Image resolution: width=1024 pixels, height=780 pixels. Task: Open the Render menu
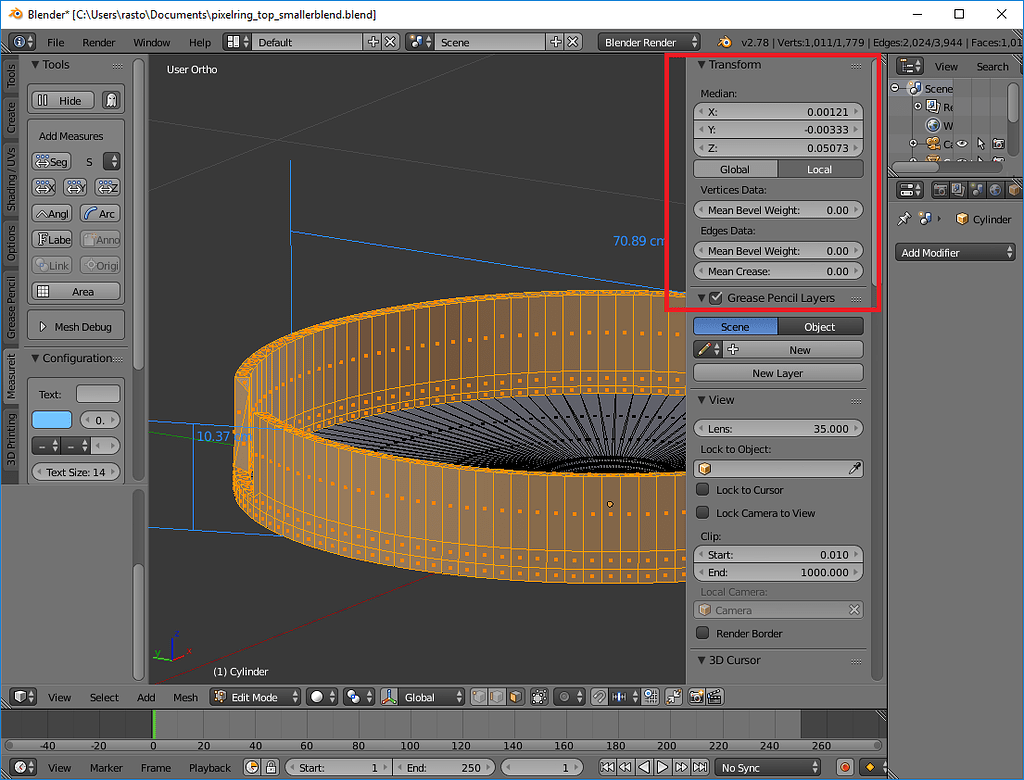click(99, 42)
